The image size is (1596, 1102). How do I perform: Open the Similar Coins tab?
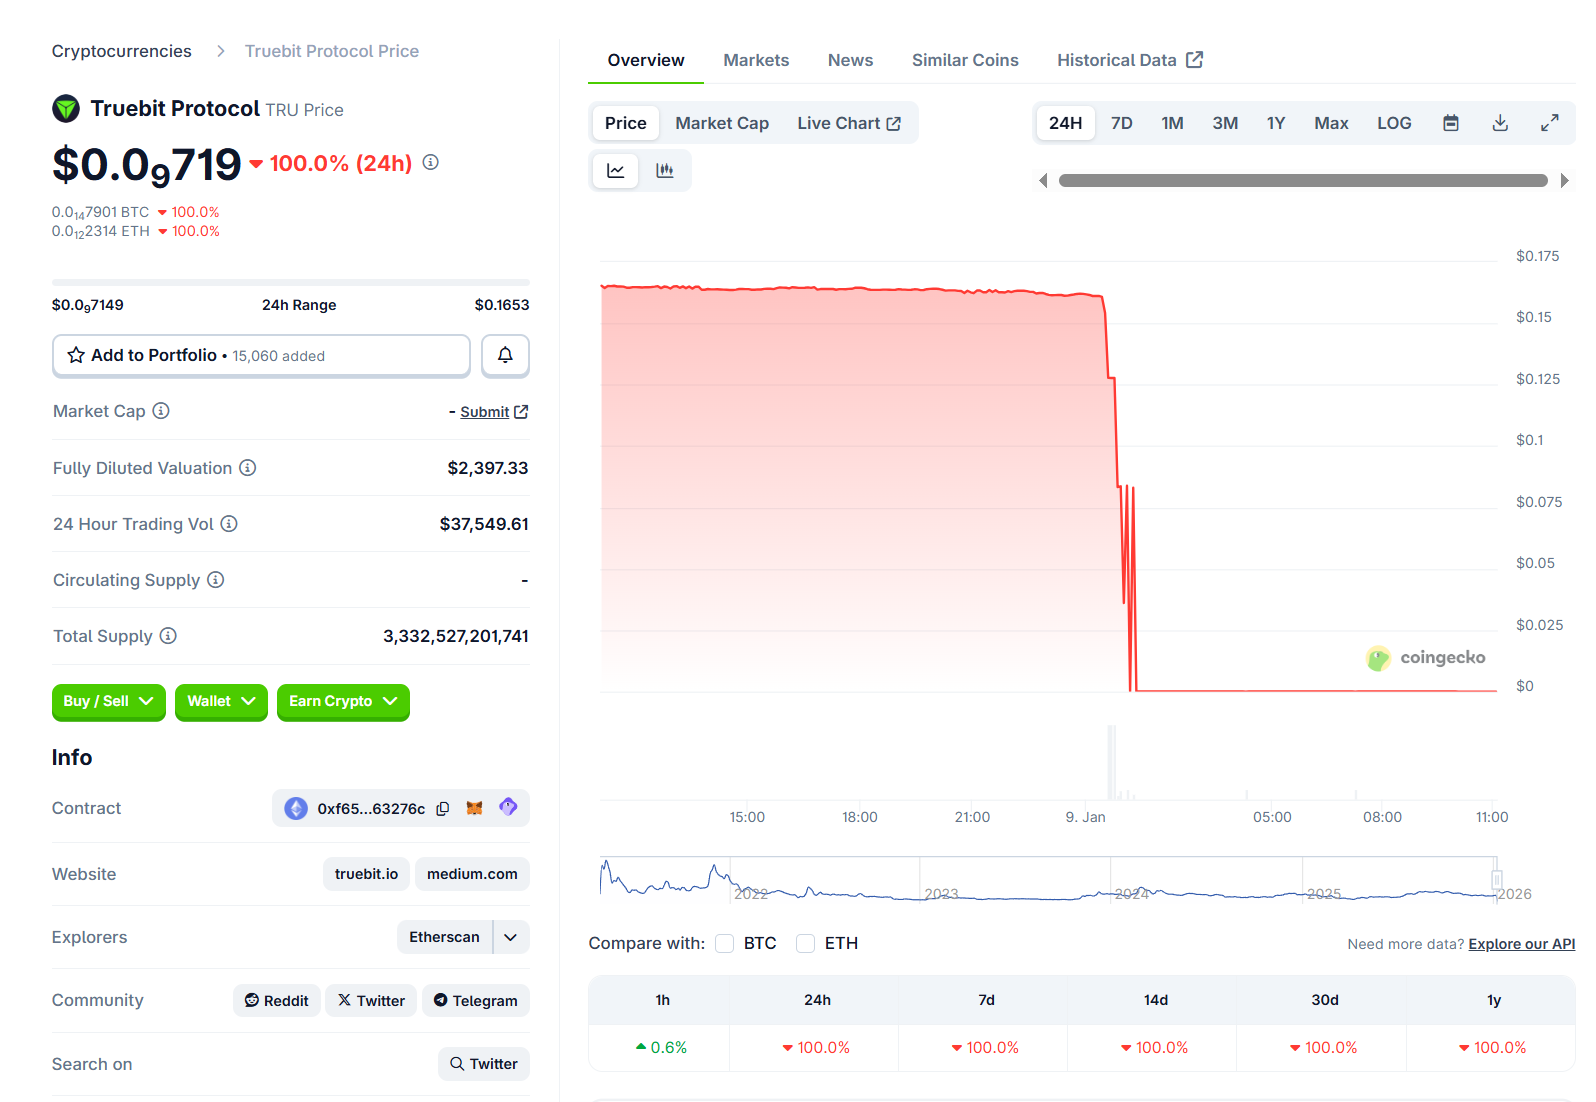pyautogui.click(x=964, y=60)
